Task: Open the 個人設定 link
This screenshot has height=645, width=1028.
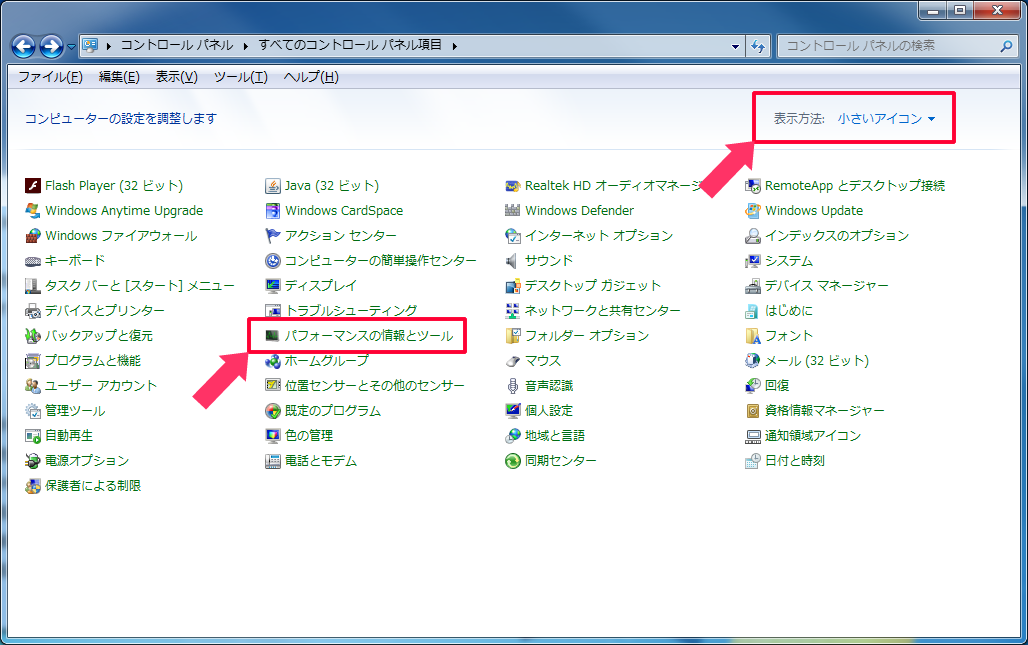Action: (x=549, y=411)
